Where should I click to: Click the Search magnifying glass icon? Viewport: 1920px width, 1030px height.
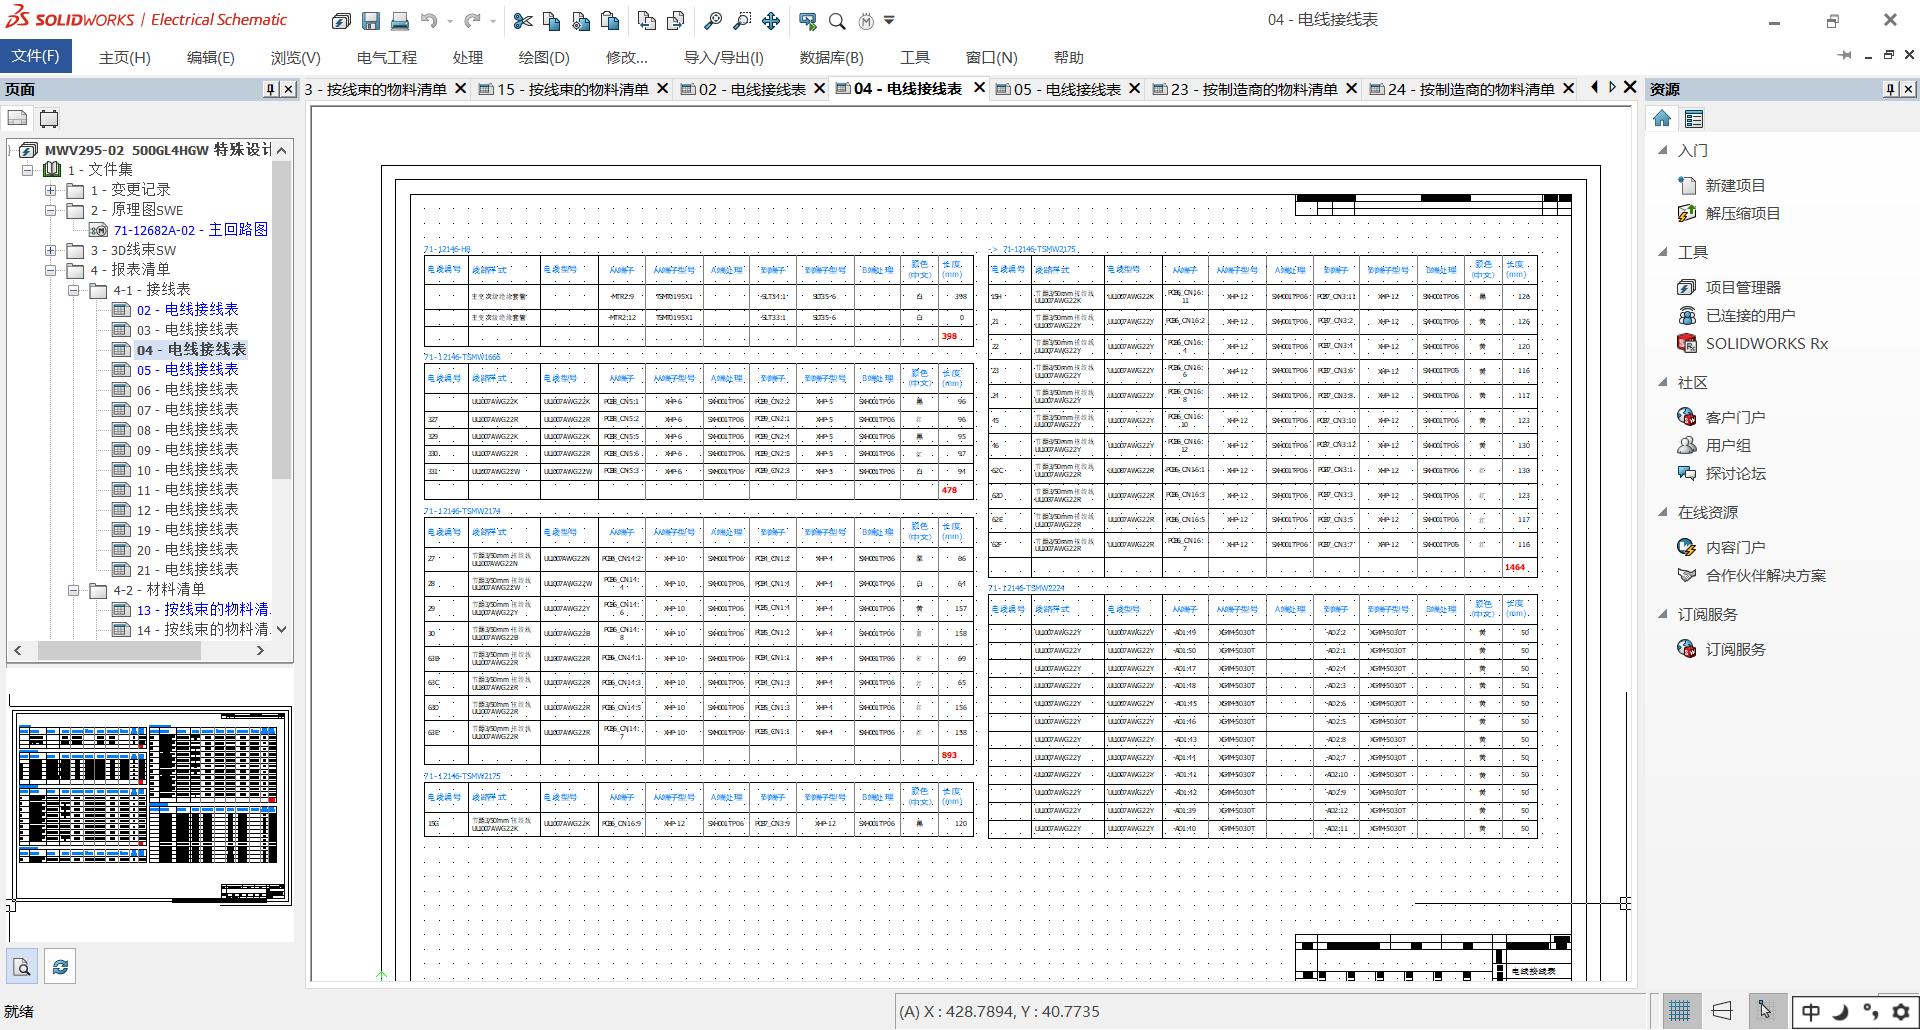837,20
